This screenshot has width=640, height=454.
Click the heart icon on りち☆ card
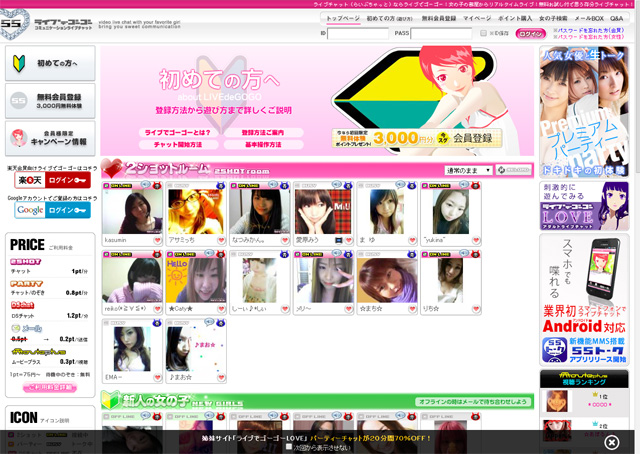[x=476, y=309]
